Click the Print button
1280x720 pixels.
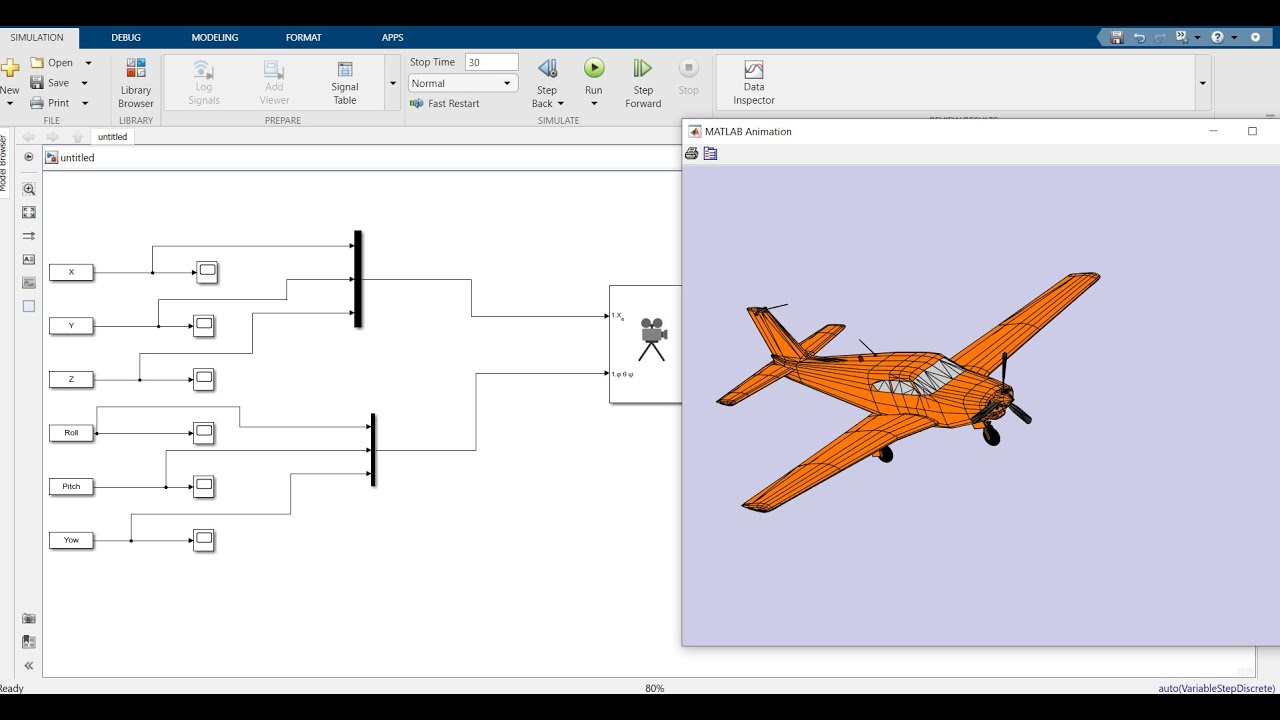point(50,103)
